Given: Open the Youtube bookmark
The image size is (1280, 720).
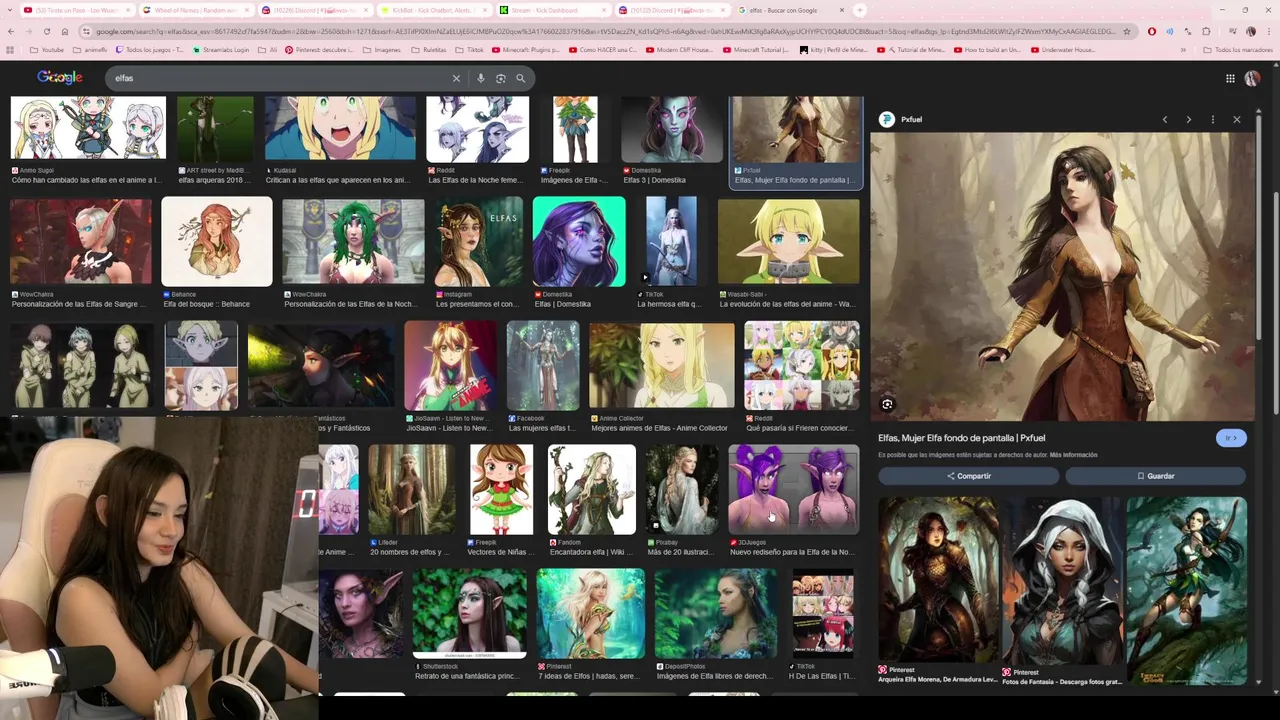Looking at the screenshot, I should 47,49.
